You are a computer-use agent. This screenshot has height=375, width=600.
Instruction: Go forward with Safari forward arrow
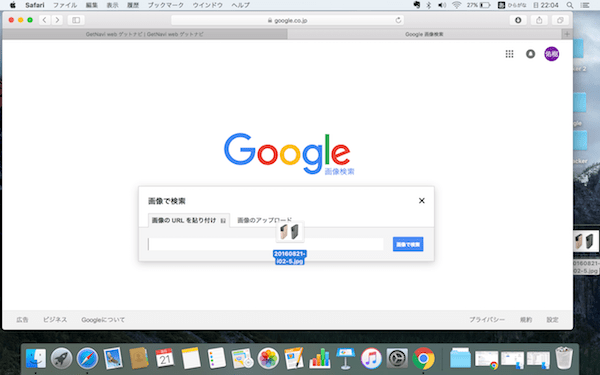[57, 20]
